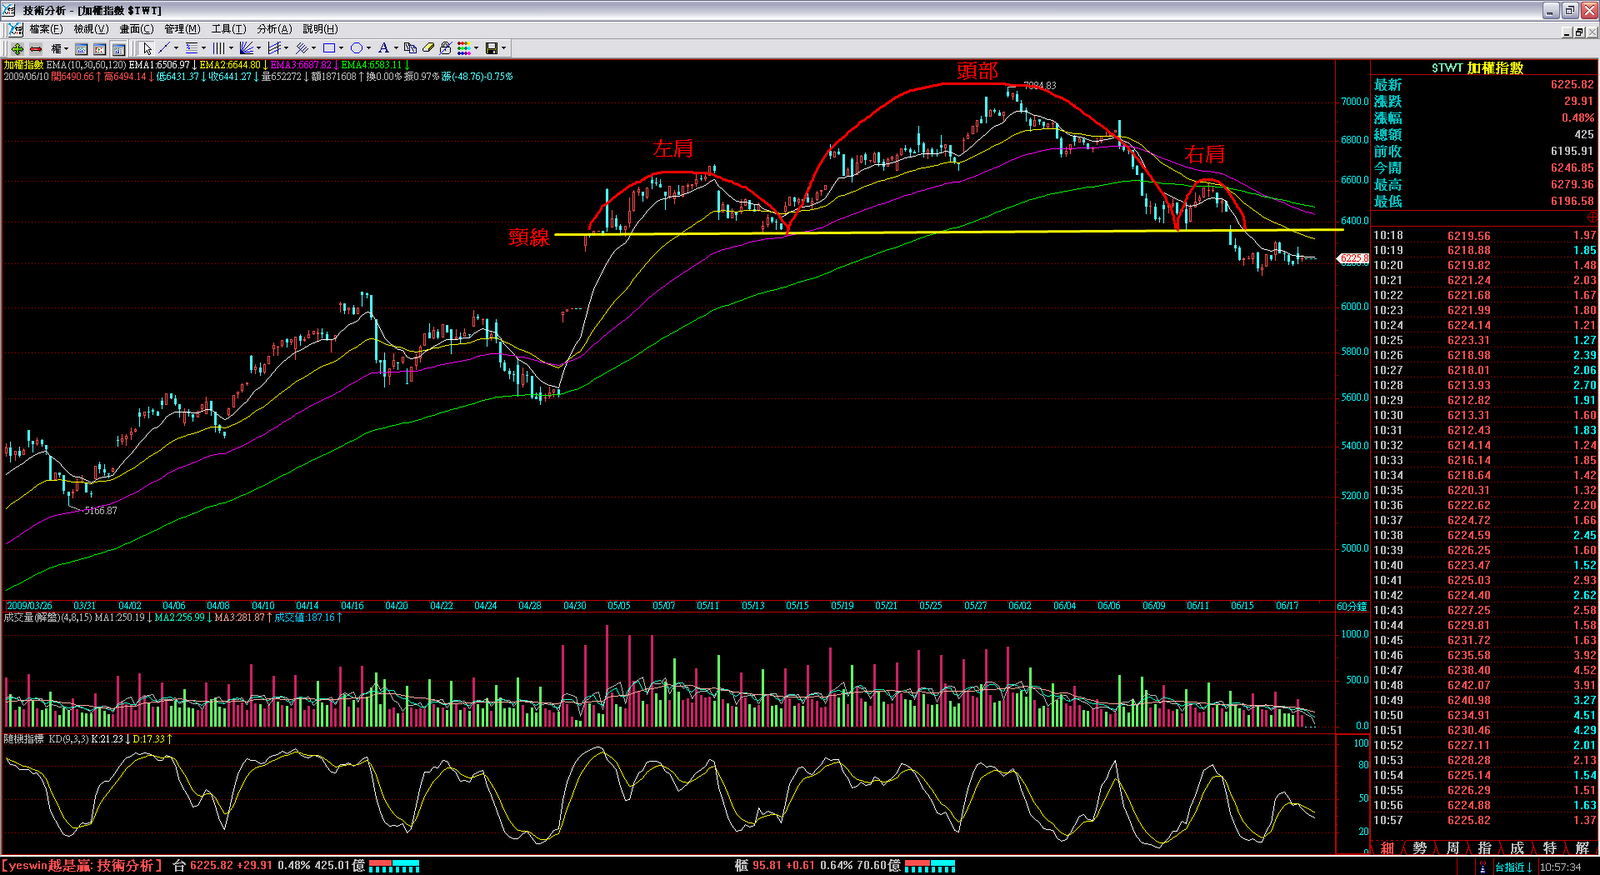1600x875 pixels.
Task: Open the 分析(A) menu
Action: [274, 29]
